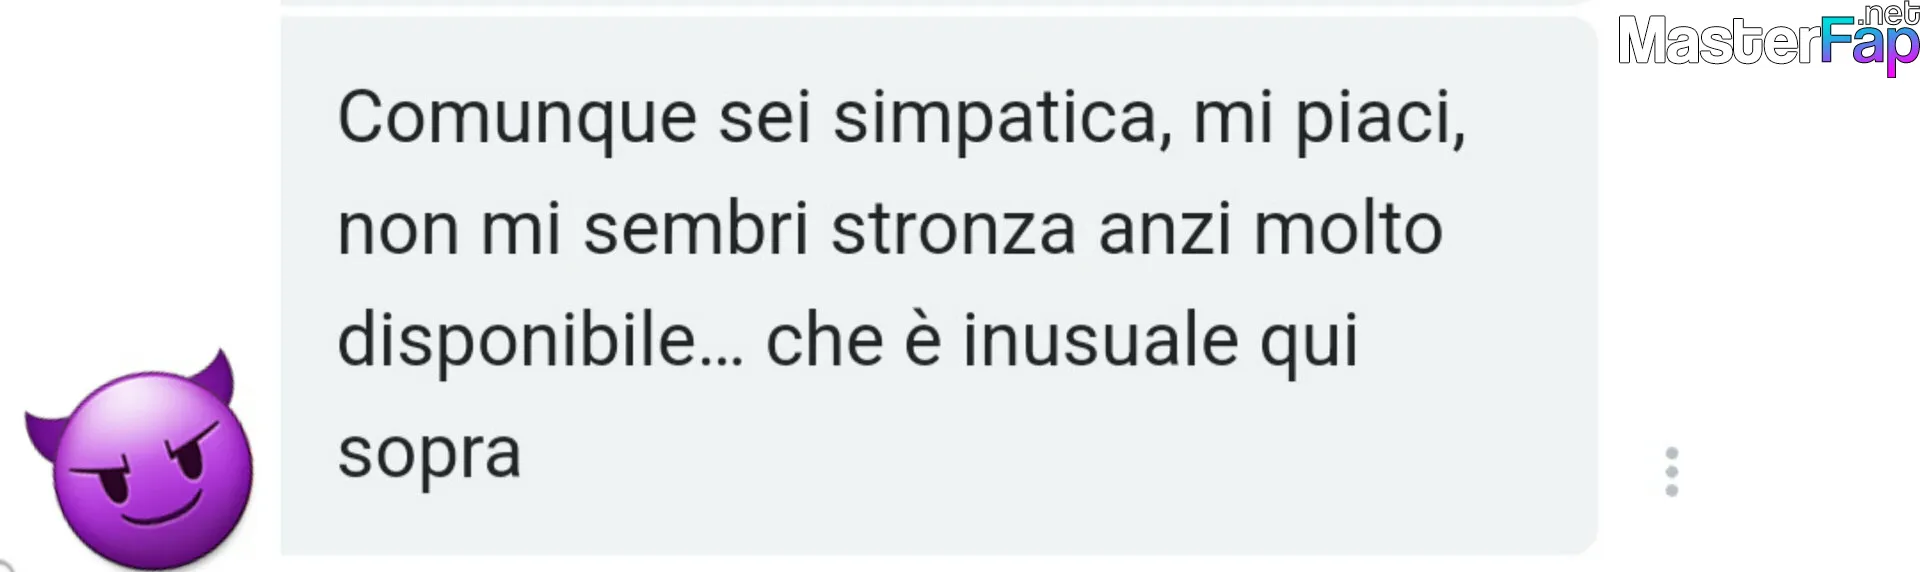
Task: Click the words "mi piaci" in the message
Action: [x=1328, y=119]
